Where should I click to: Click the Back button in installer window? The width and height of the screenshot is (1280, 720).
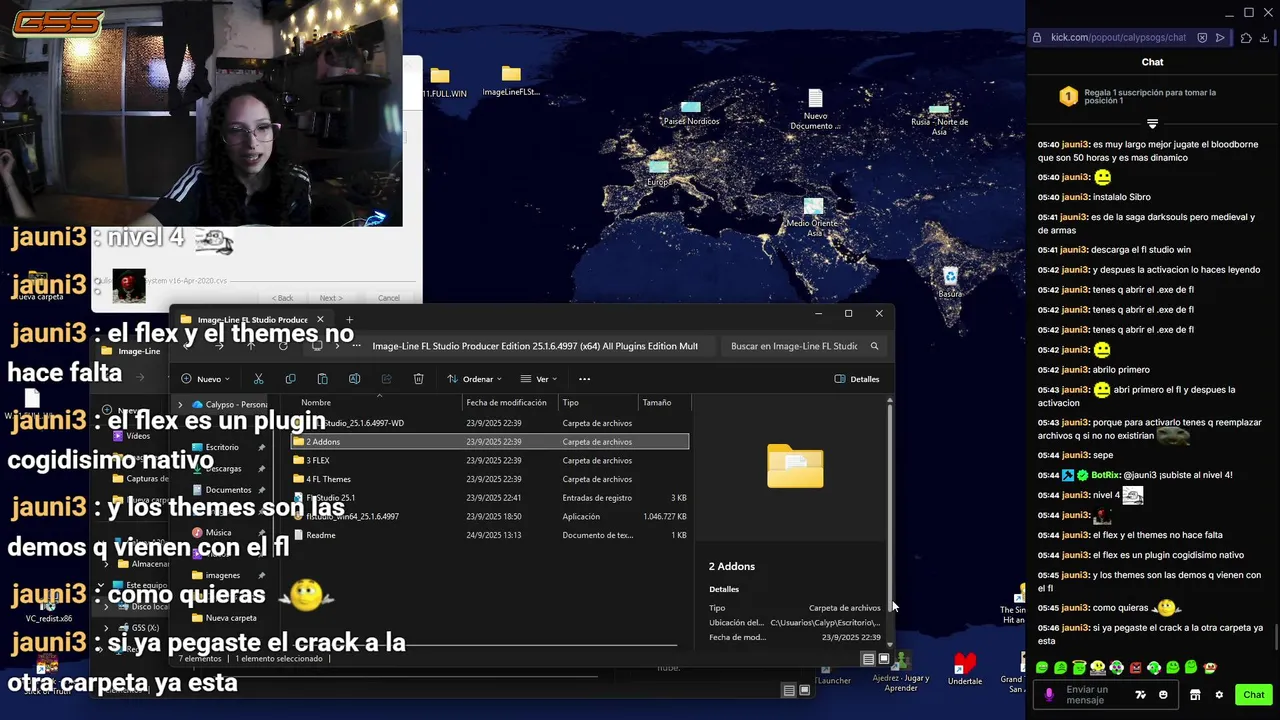[x=284, y=298]
